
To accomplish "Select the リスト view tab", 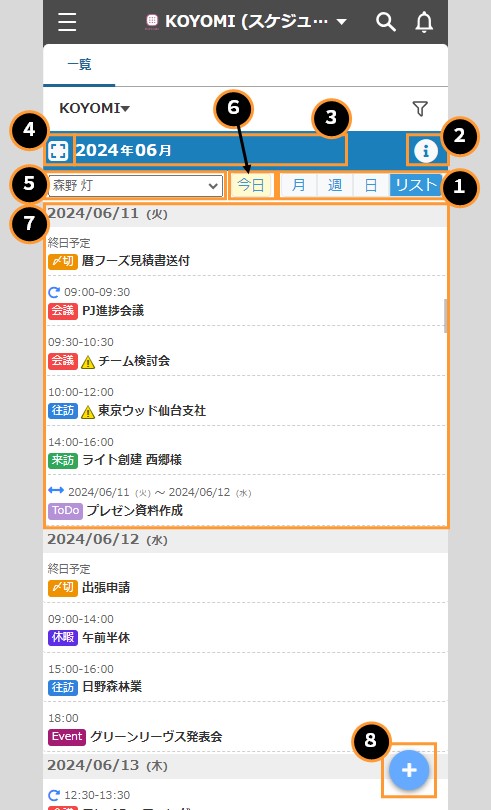I will 416,185.
